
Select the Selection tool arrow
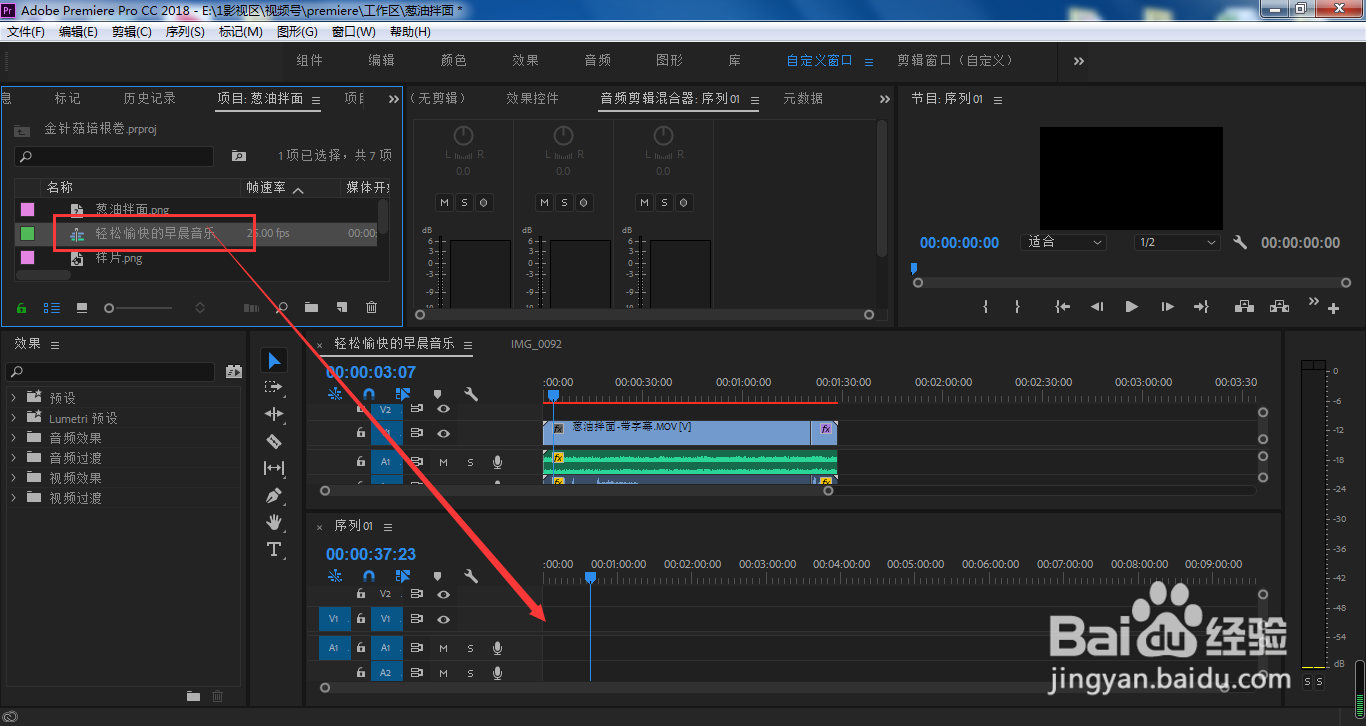(275, 360)
